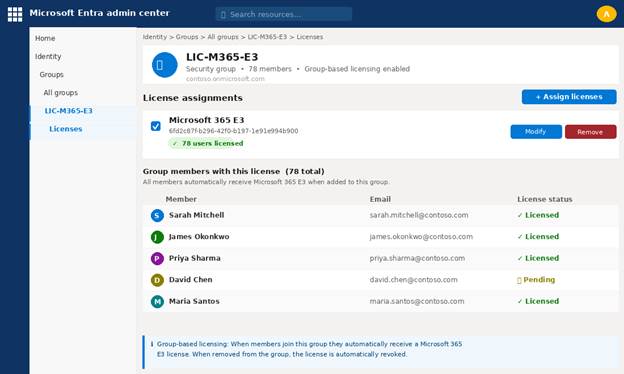Click the 78 users licensed badge
Screen dimensions: 624x374
point(207,143)
